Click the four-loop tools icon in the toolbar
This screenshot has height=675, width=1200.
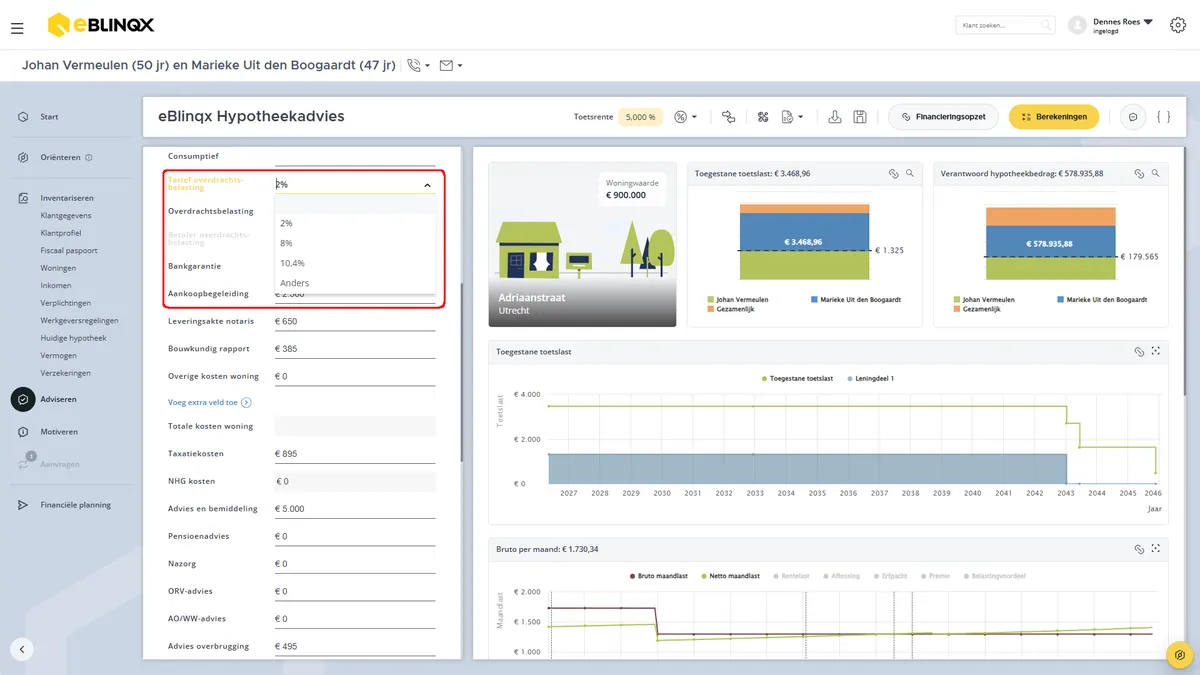pos(762,117)
